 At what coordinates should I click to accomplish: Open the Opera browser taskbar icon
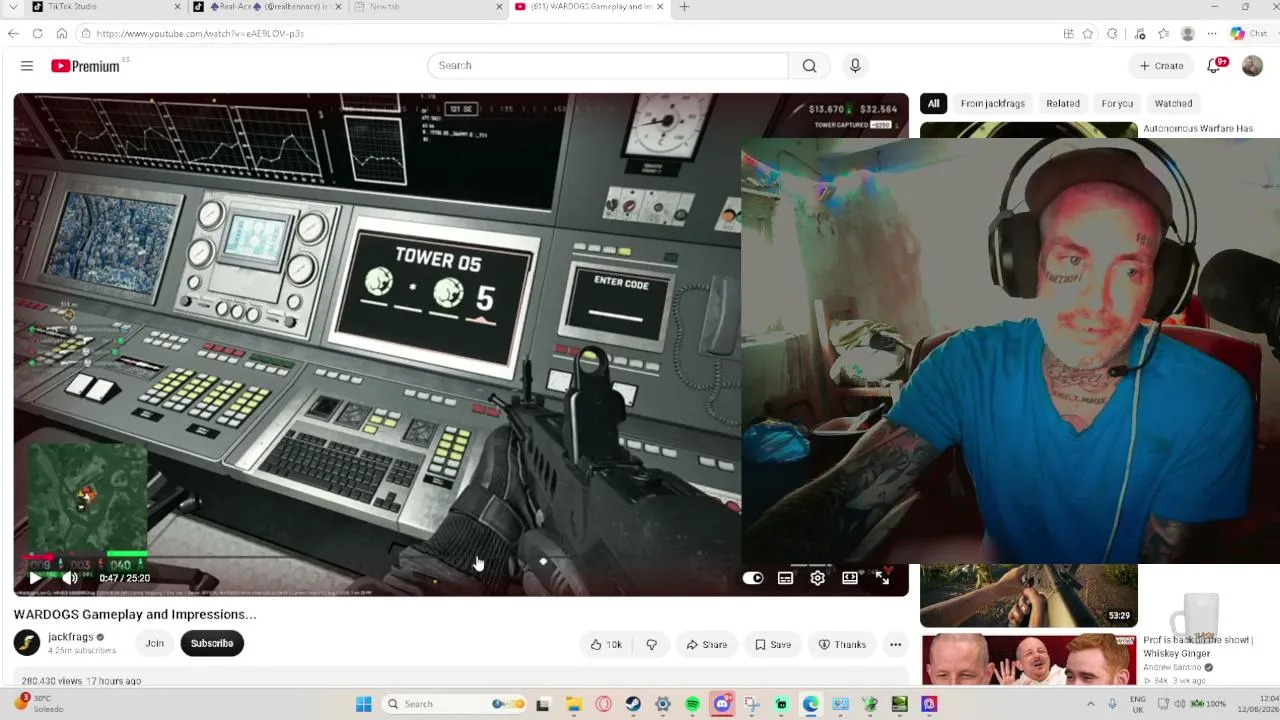[603, 704]
